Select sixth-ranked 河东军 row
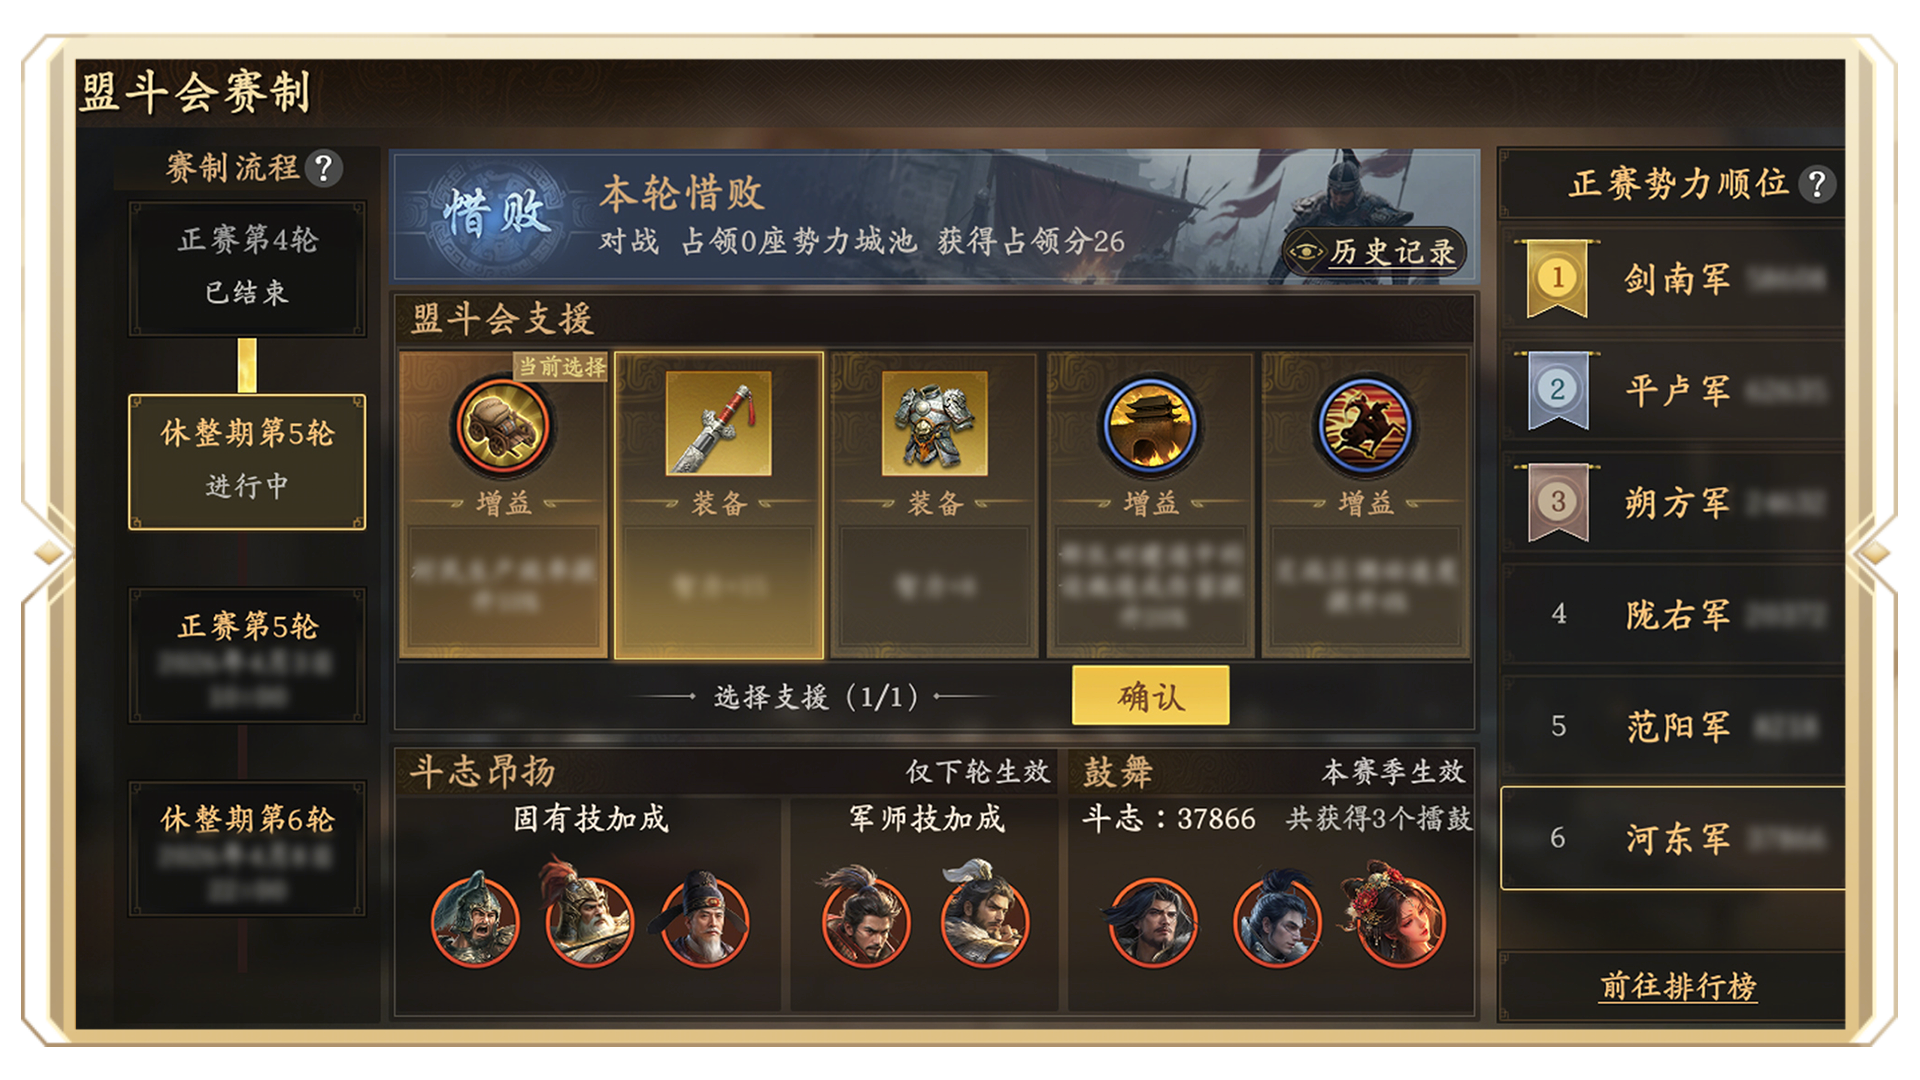This screenshot has width=1920, height=1080. (x=1673, y=838)
